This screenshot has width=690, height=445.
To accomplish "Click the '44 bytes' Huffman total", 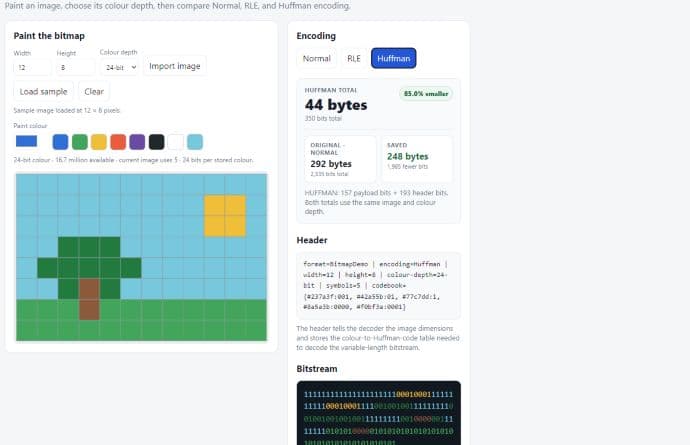I will point(336,105).
